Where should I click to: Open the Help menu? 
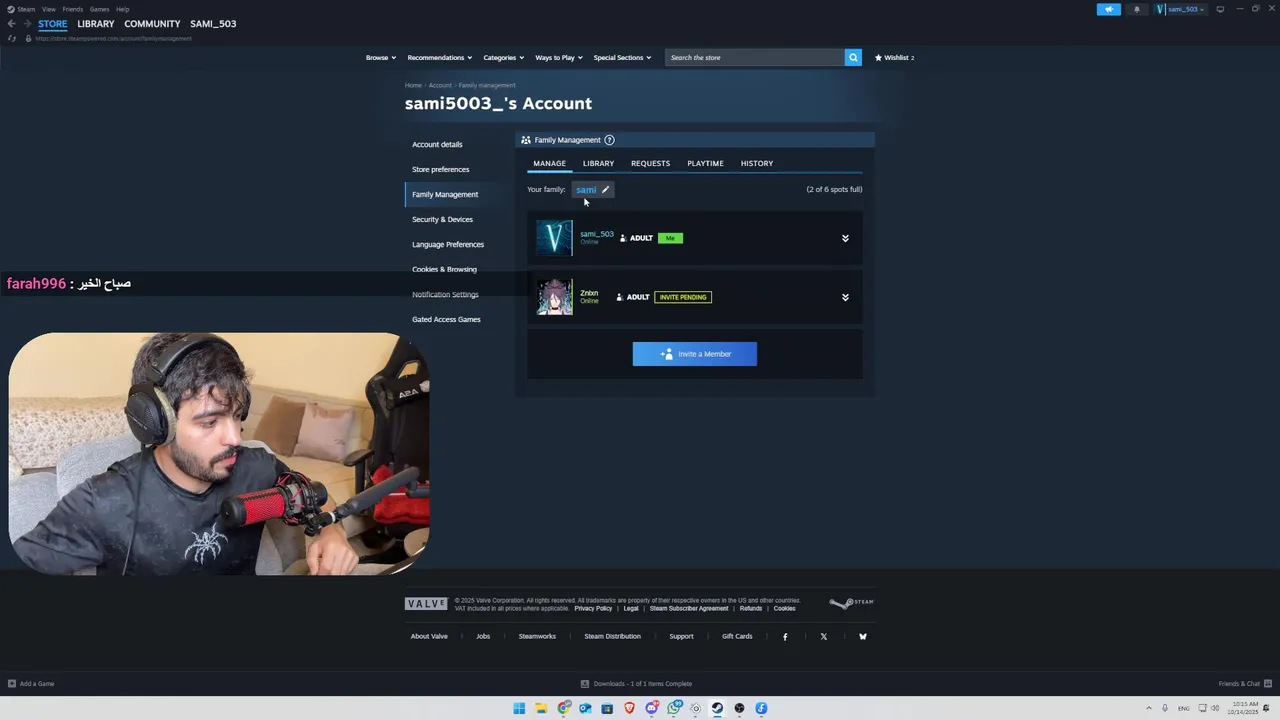tap(122, 9)
